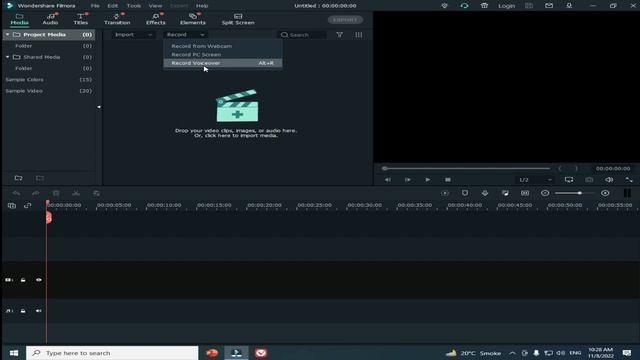Toggle lock on the audio track
This screenshot has width=640, height=360.
pos(23,311)
